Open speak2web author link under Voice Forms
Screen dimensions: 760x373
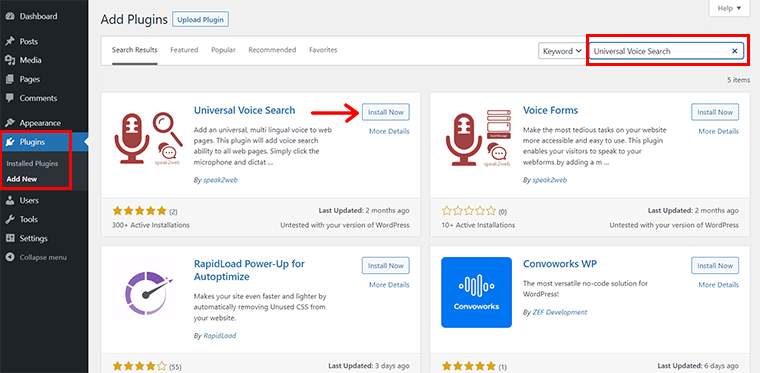550,180
